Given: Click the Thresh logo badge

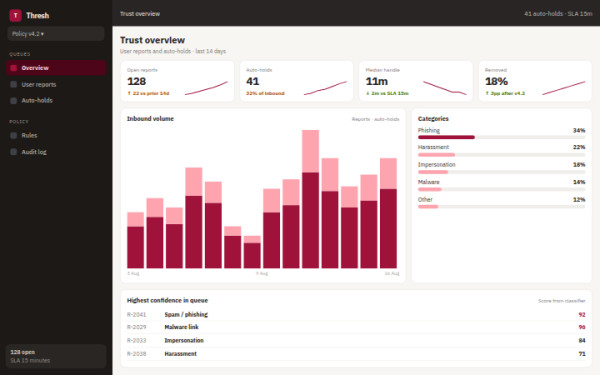Looking at the screenshot, I should (x=15, y=15).
